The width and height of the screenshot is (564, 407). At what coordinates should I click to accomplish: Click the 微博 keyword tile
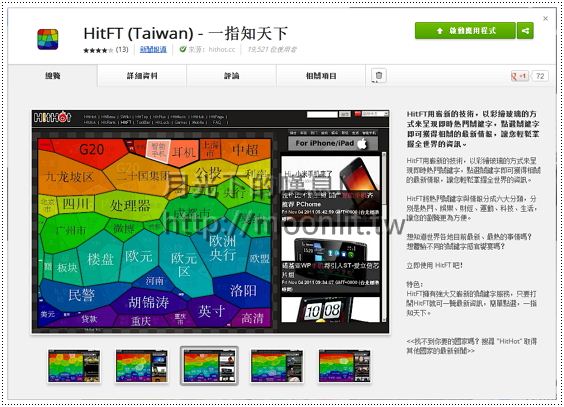click(123, 228)
